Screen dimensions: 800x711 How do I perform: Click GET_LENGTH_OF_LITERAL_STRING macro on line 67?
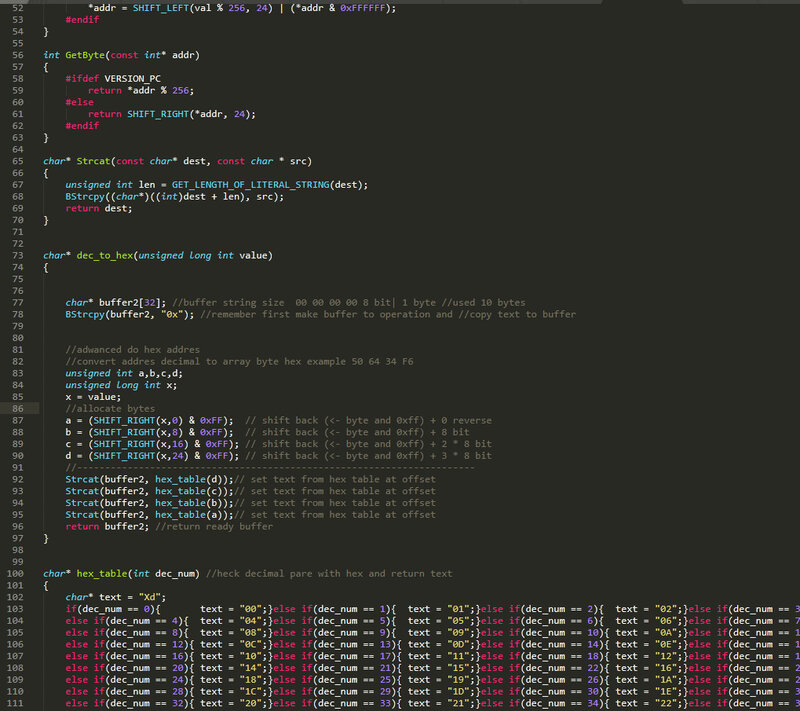tap(251, 185)
